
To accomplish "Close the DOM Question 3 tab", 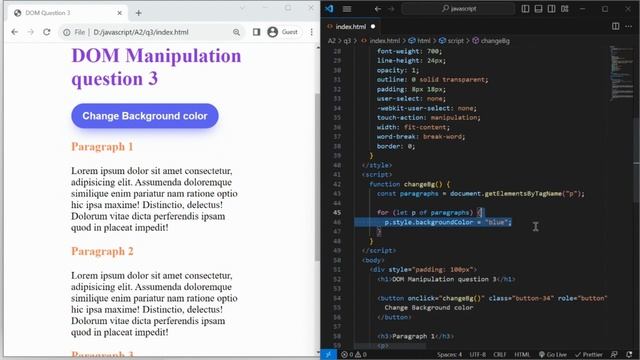I will pyautogui.click(x=120, y=13).
